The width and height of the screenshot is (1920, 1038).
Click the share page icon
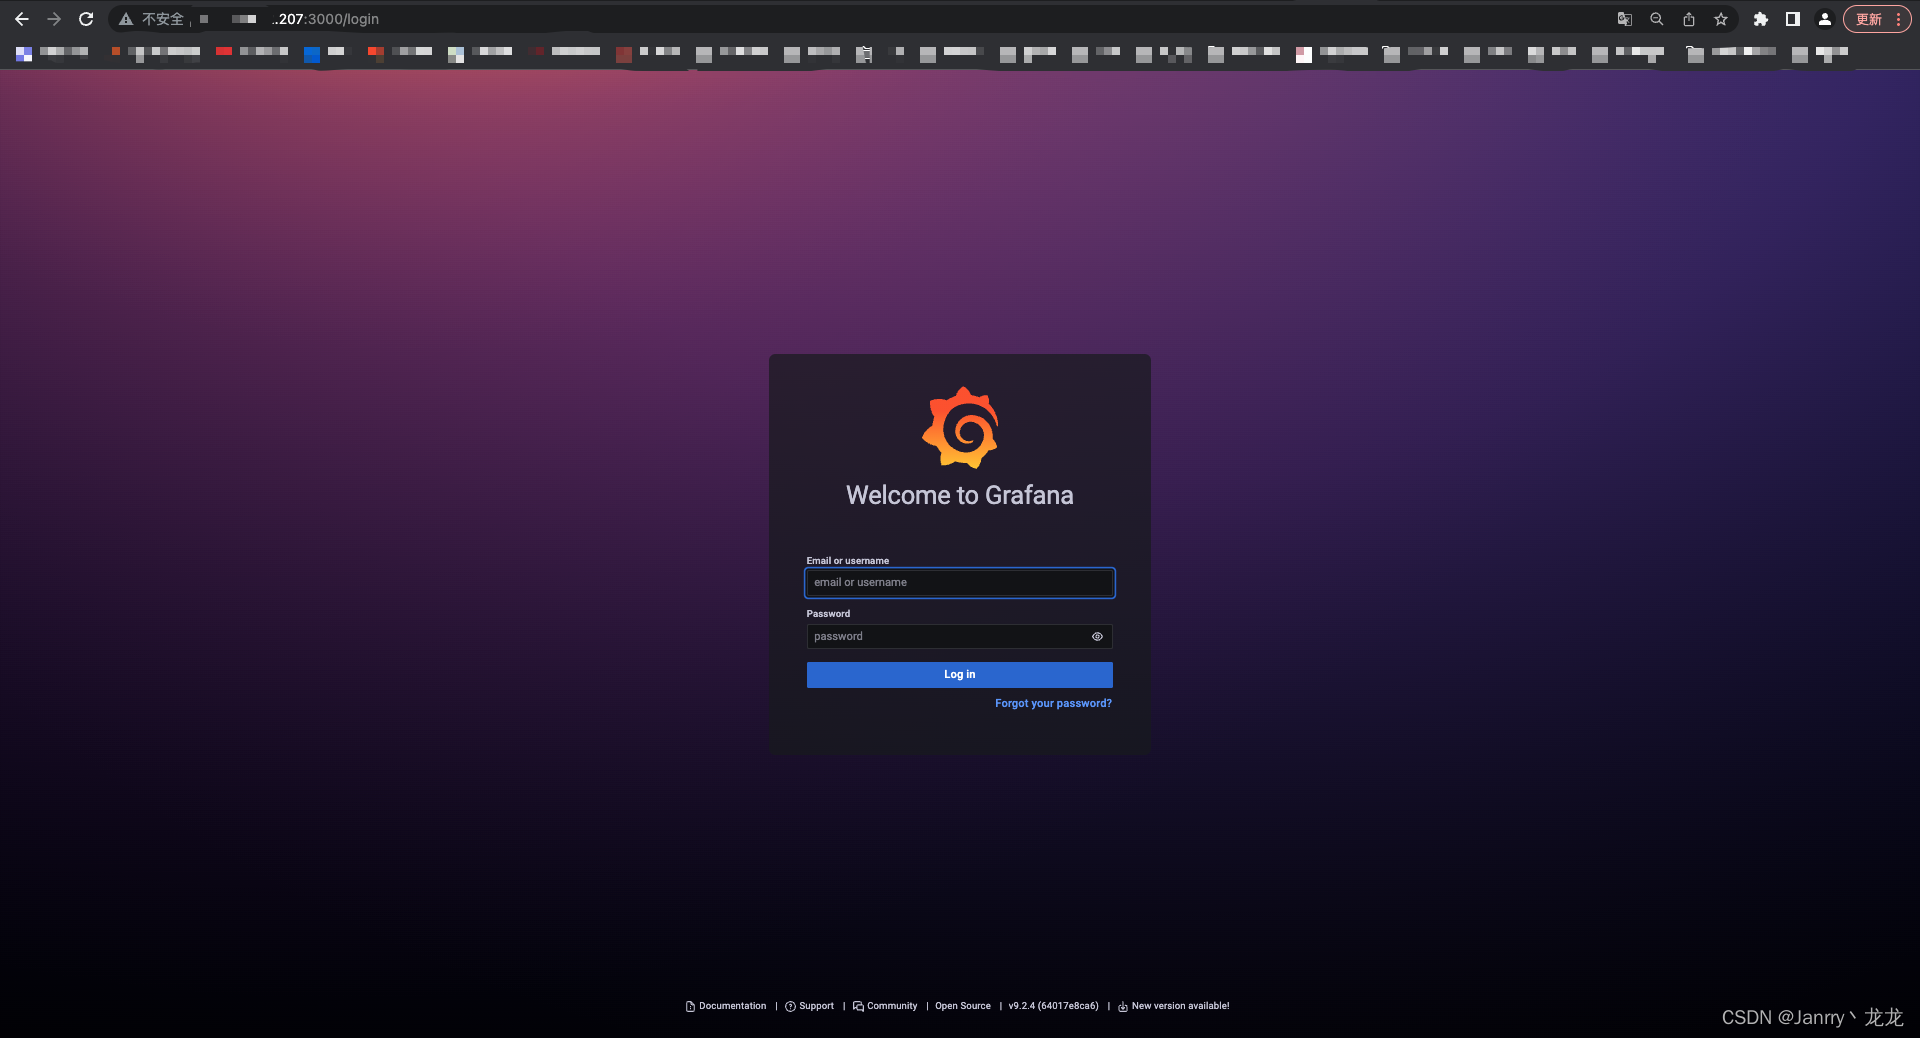point(1689,19)
